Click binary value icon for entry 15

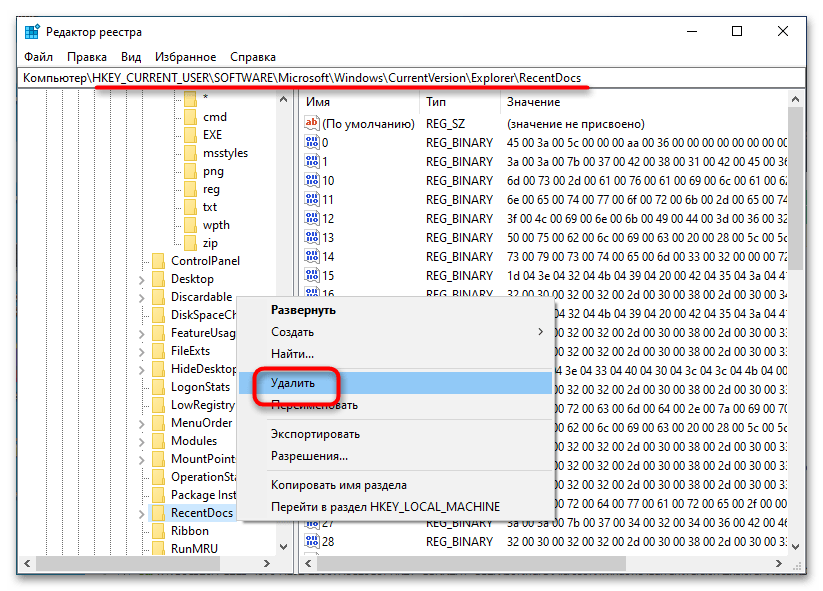[312, 275]
